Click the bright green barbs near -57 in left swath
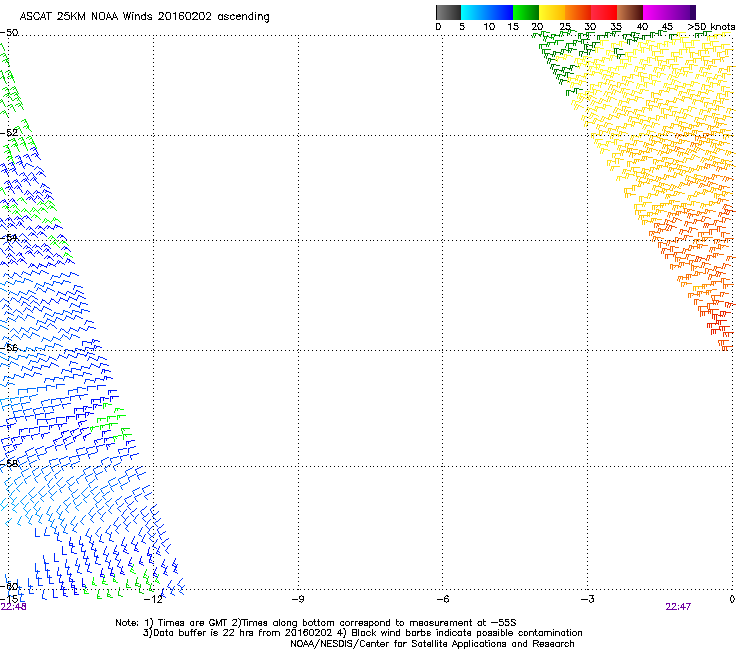This screenshot has height=650, width=740. click(x=109, y=422)
